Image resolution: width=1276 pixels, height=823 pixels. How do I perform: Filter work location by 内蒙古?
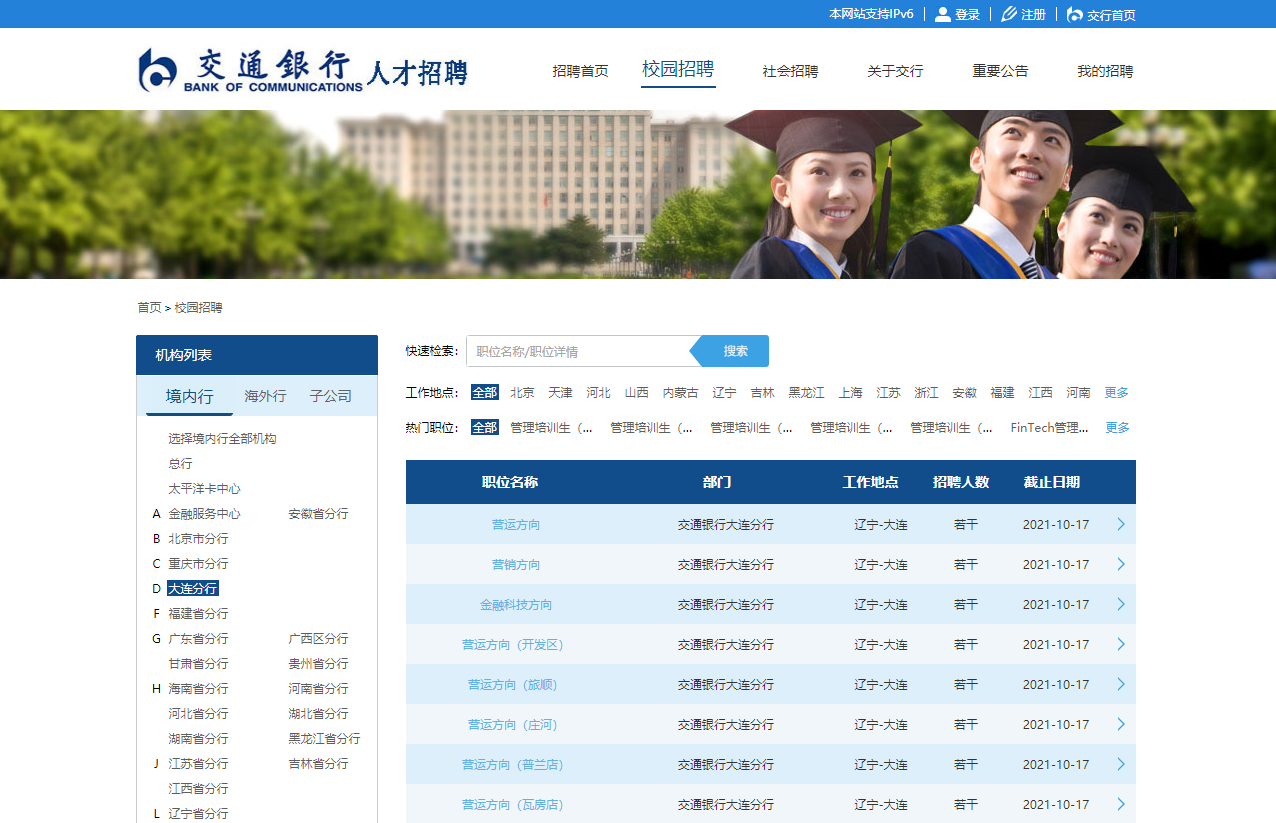tap(681, 393)
